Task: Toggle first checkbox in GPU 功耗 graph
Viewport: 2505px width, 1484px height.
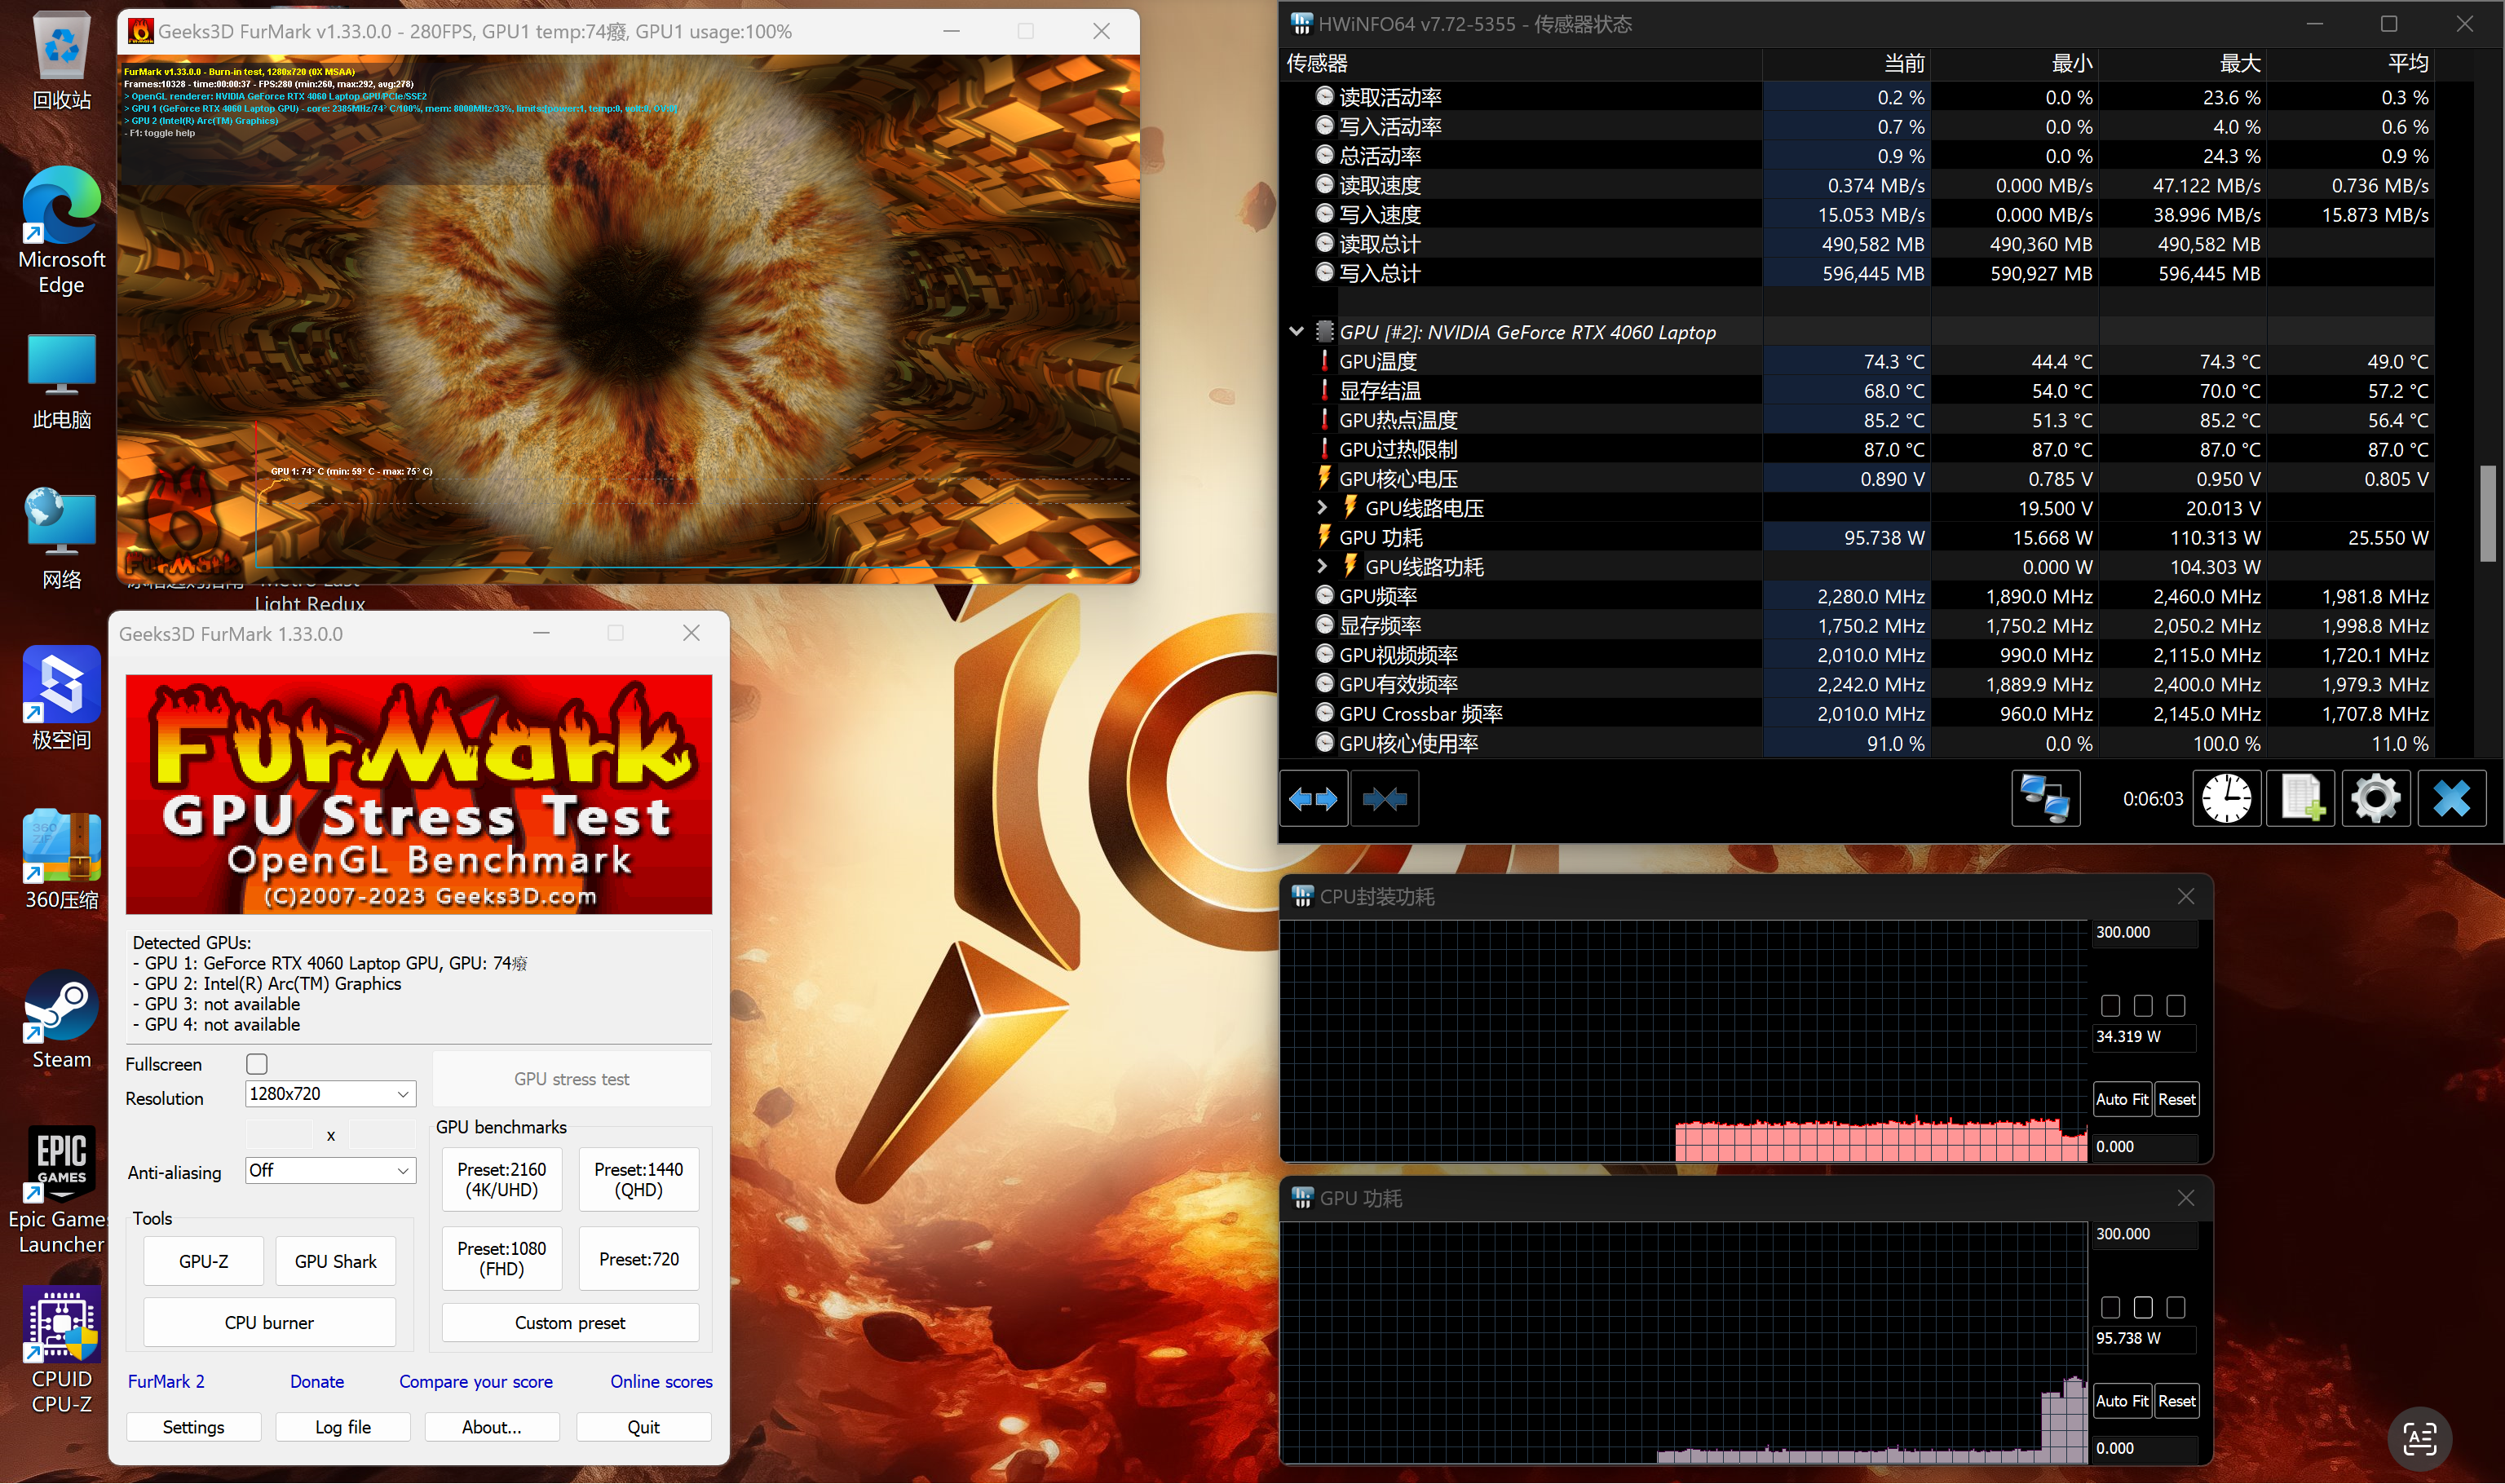Action: click(2110, 1308)
